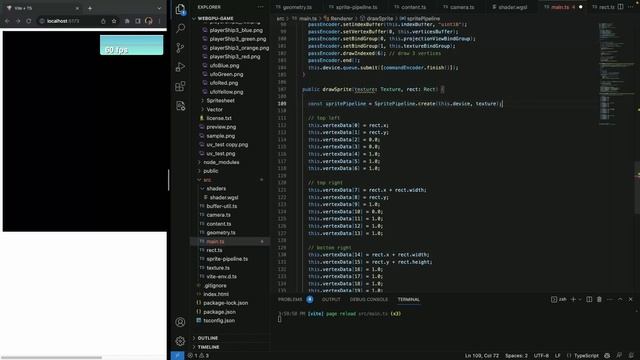
Task: Open buffer-util.ts in the file tree
Action: tap(222, 206)
